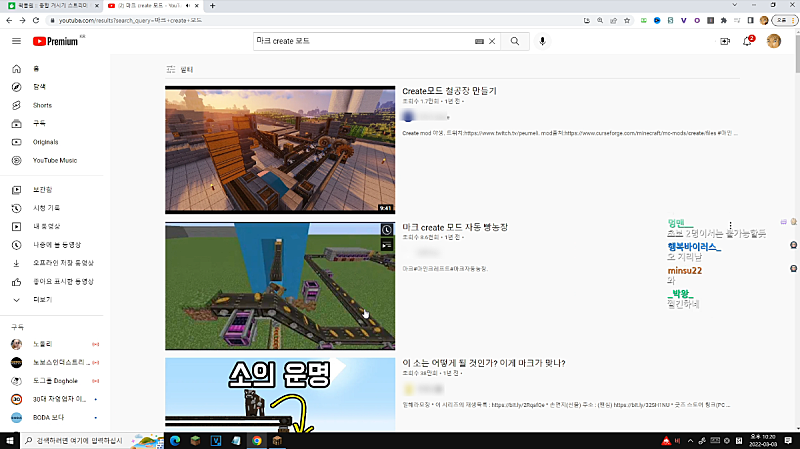Screen dimensions: 800x449
Task: Go to YouTube Music in sidebar
Action: click(54, 160)
